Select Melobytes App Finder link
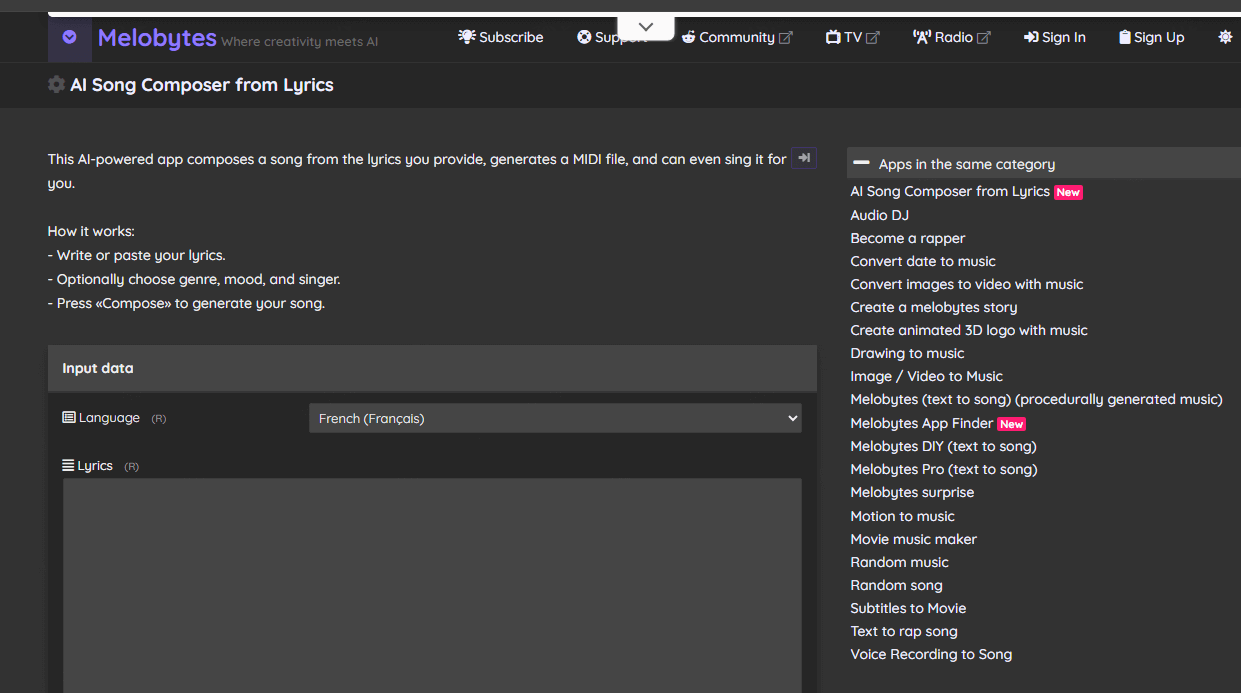Image resolution: width=1241 pixels, height=693 pixels. coord(921,423)
